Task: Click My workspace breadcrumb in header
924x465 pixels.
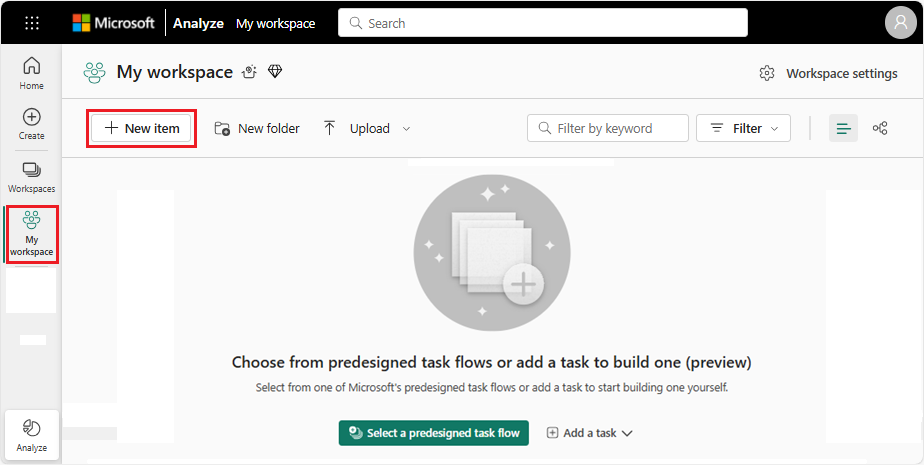Action: (x=276, y=24)
